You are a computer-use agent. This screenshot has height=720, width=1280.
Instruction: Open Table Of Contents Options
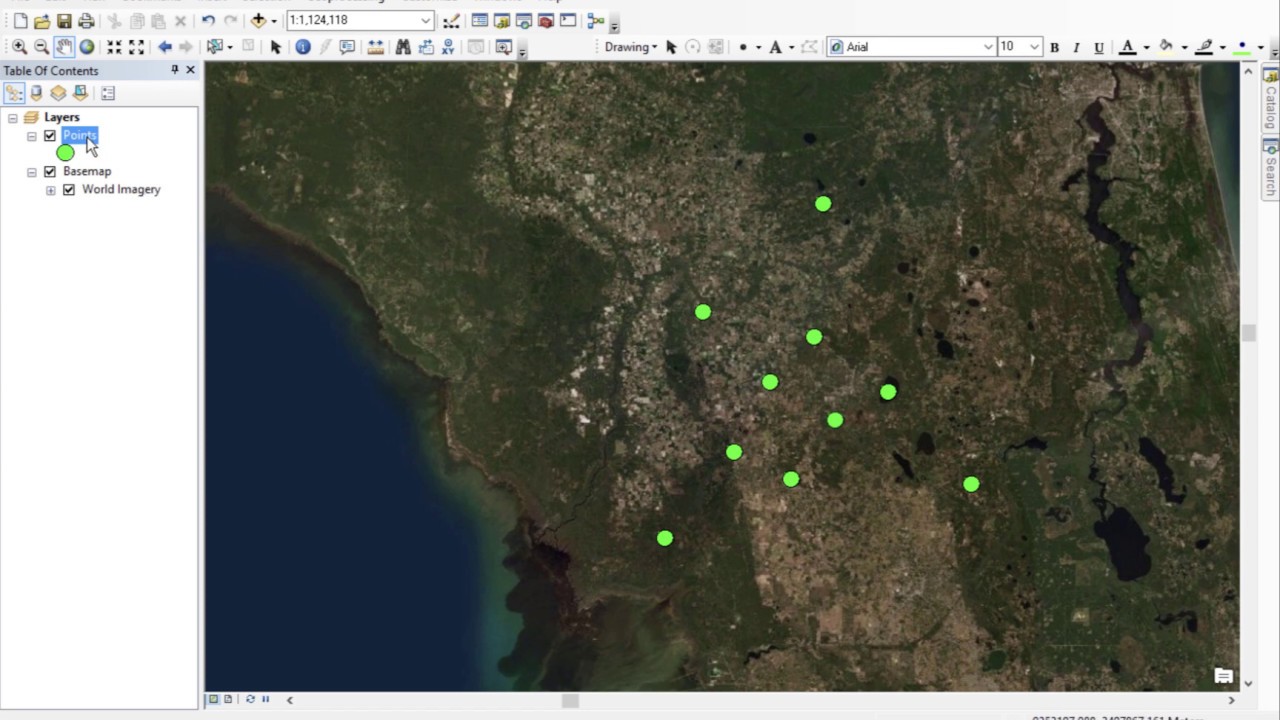coord(108,93)
